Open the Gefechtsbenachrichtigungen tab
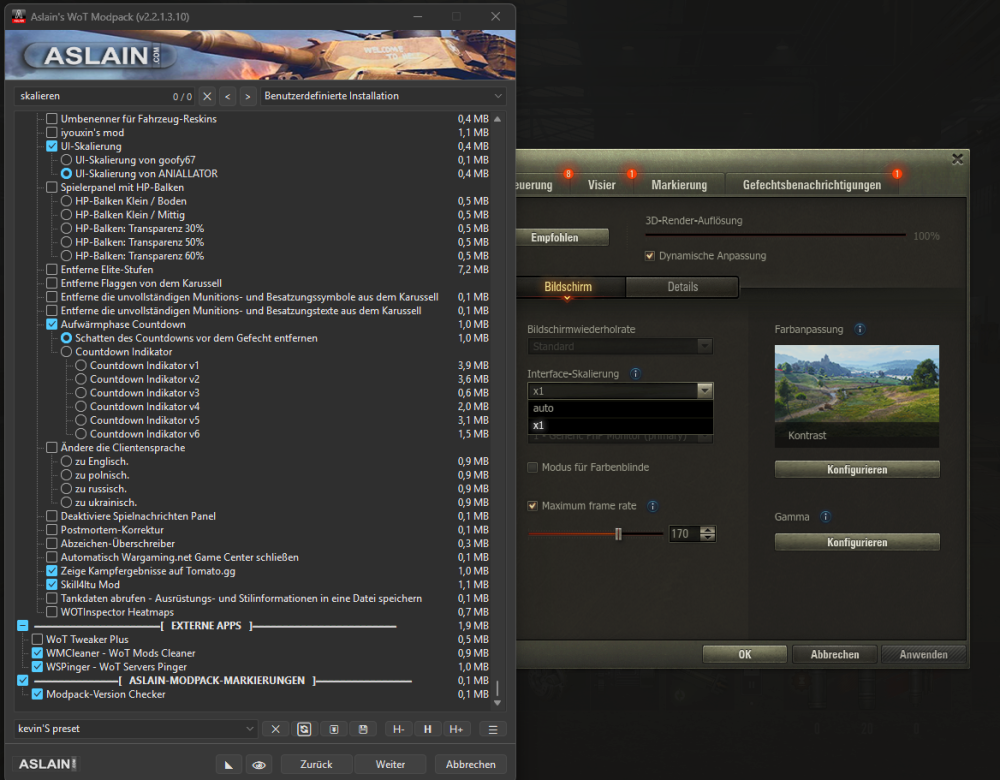The height and width of the screenshot is (780, 1000). coord(812,185)
